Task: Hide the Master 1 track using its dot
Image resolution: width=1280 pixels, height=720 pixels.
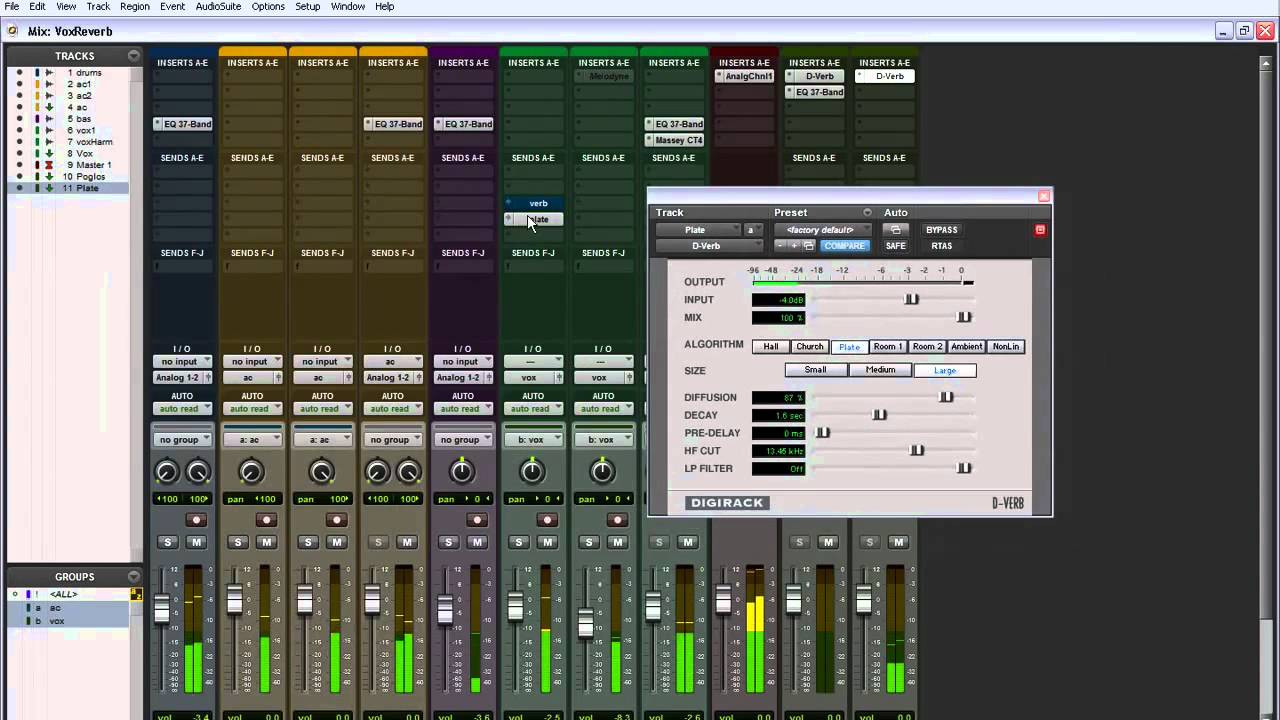Action: coord(19,165)
